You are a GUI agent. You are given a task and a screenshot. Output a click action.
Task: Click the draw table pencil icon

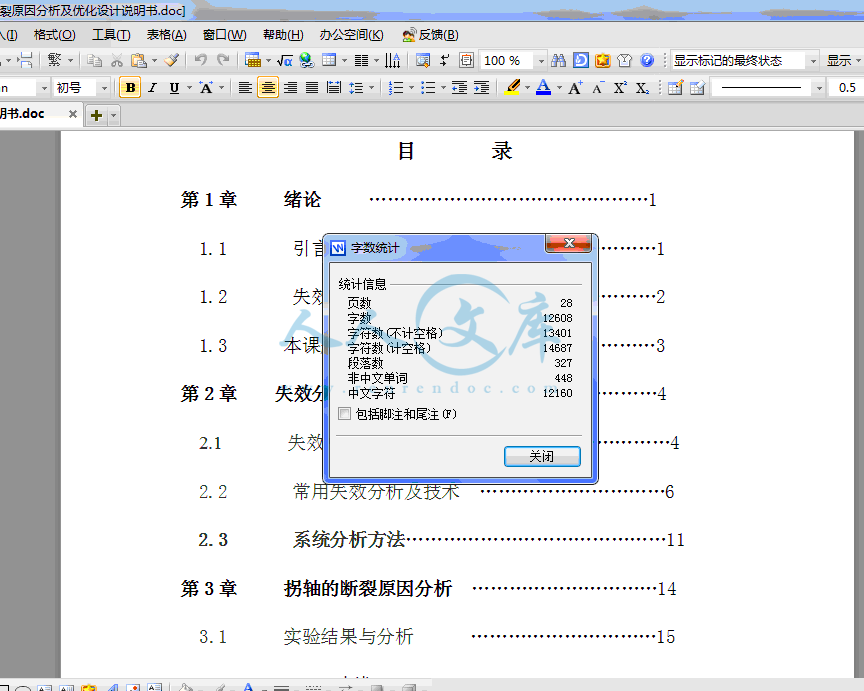coord(675,88)
